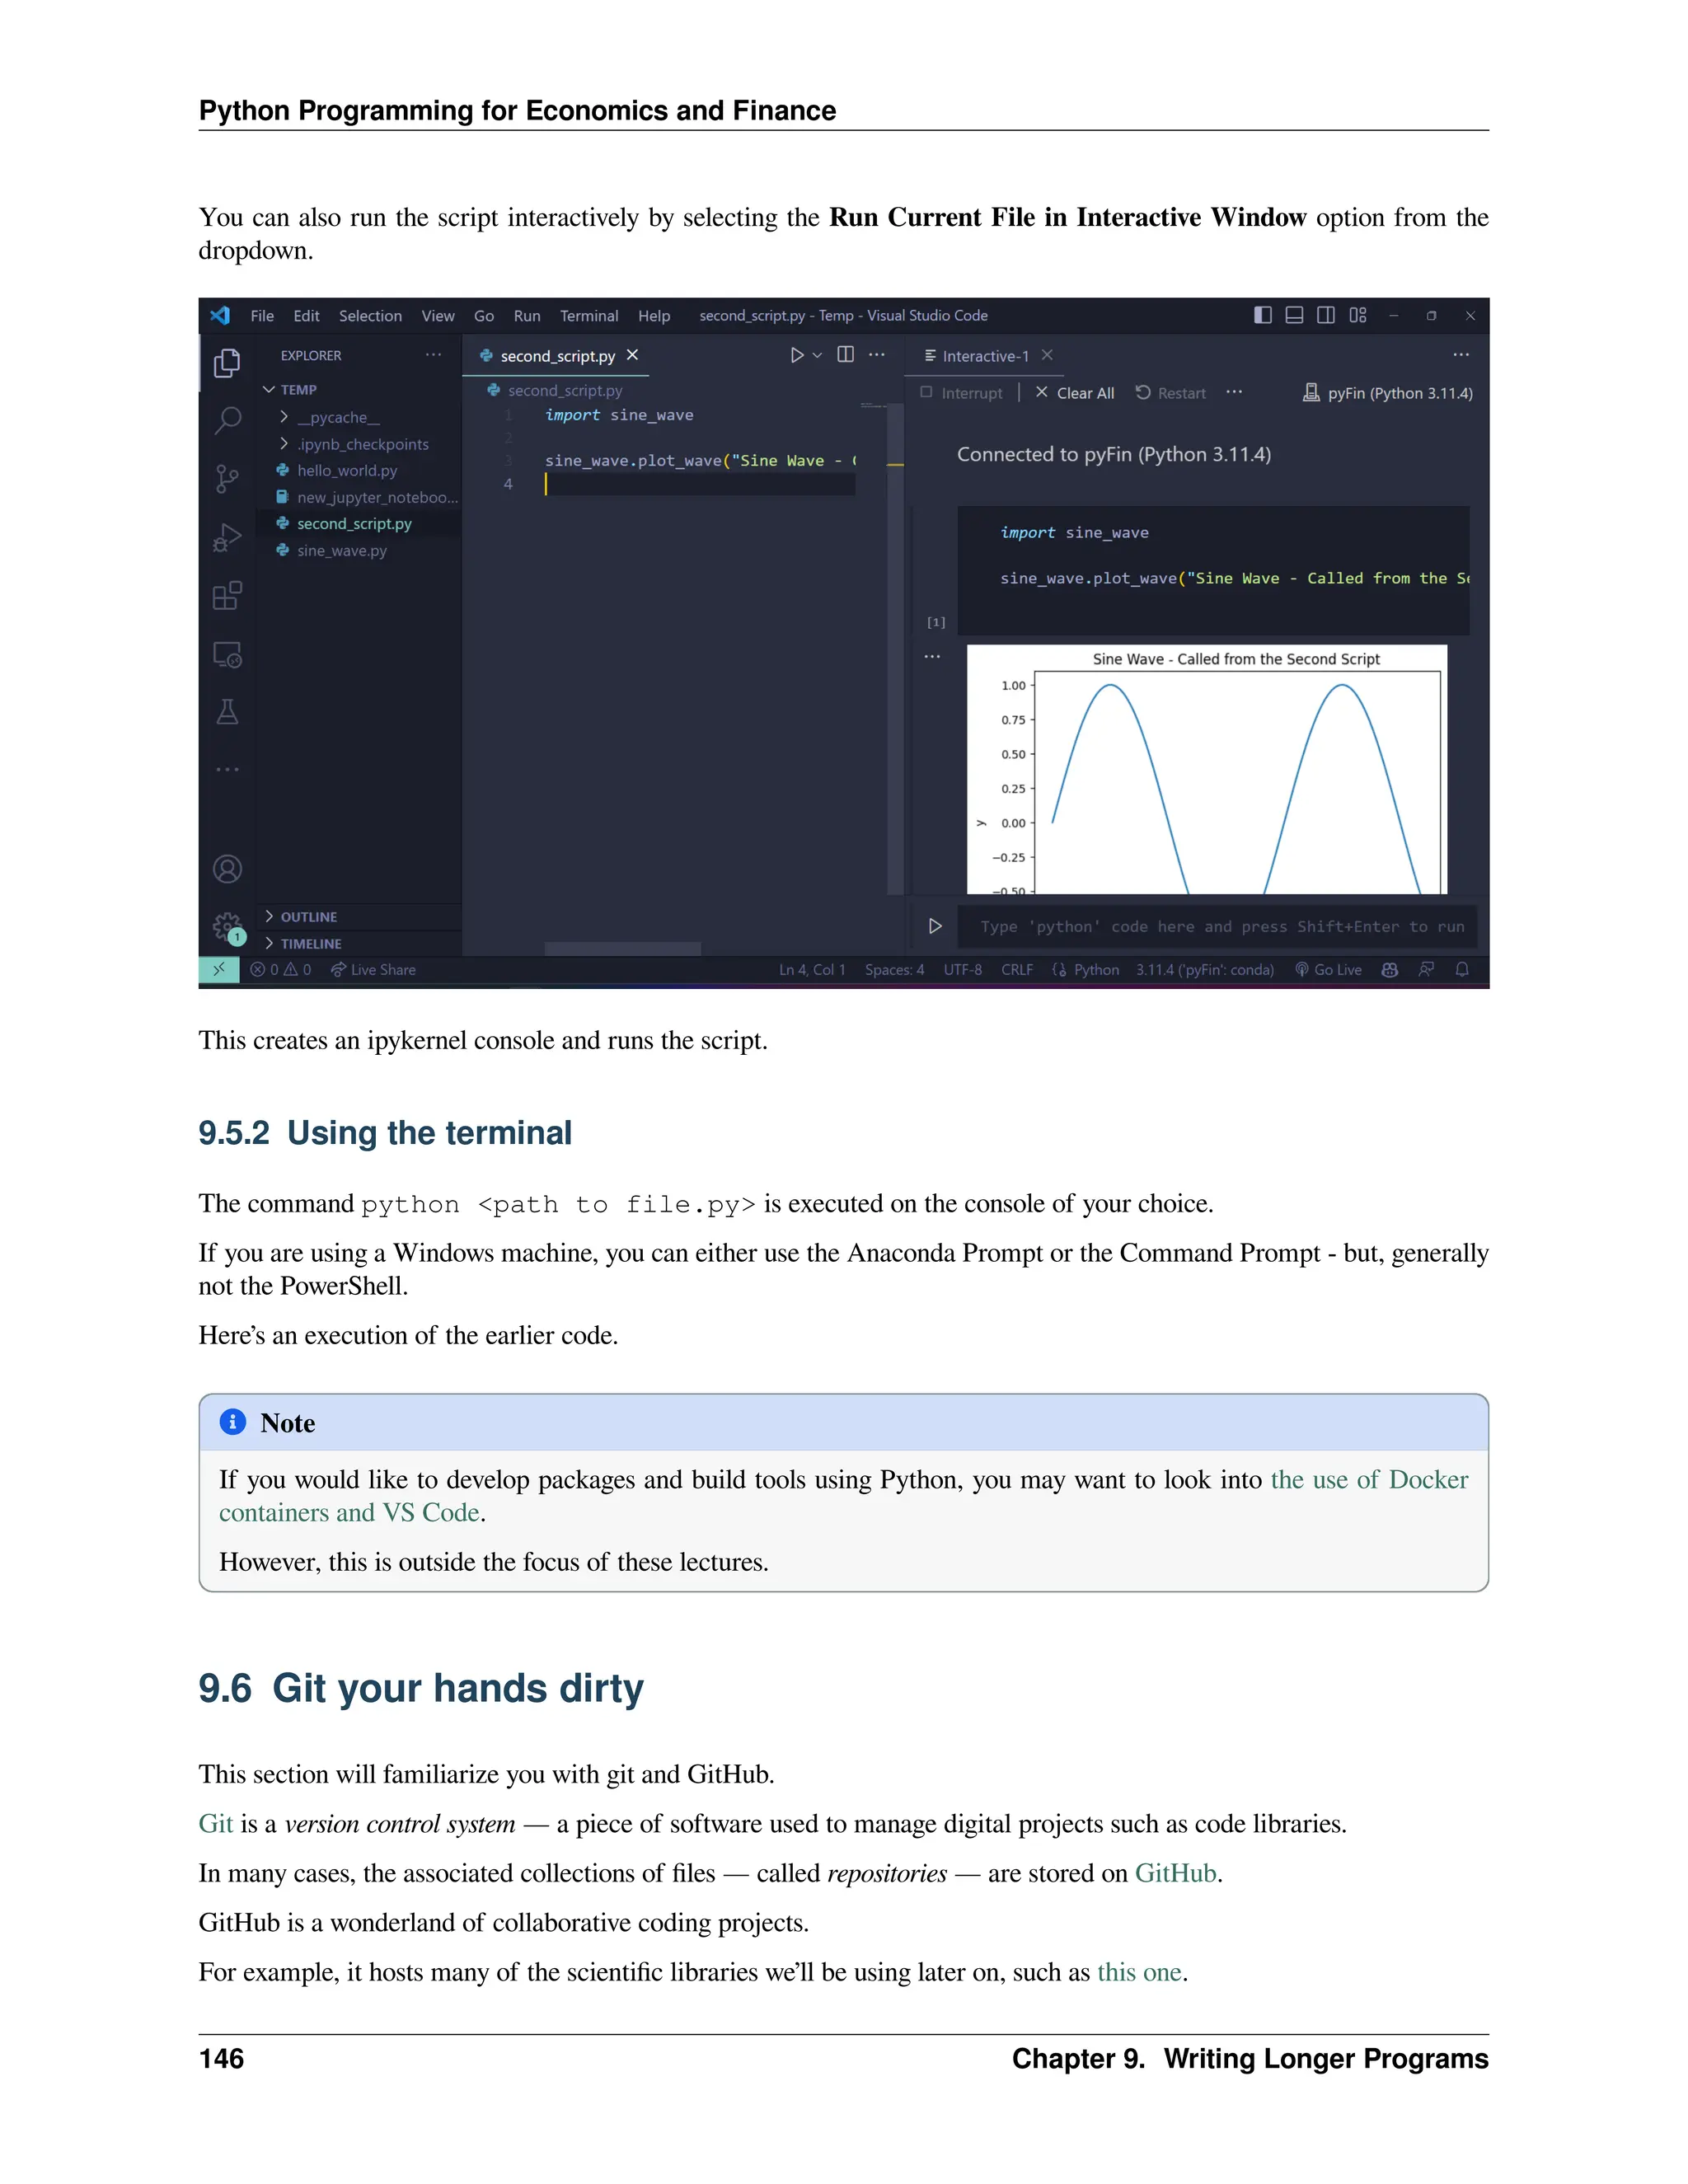This screenshot has height=2184, width=1688.
Task: Toggle Secondary Side Bar layout icon
Action: (x=1326, y=315)
